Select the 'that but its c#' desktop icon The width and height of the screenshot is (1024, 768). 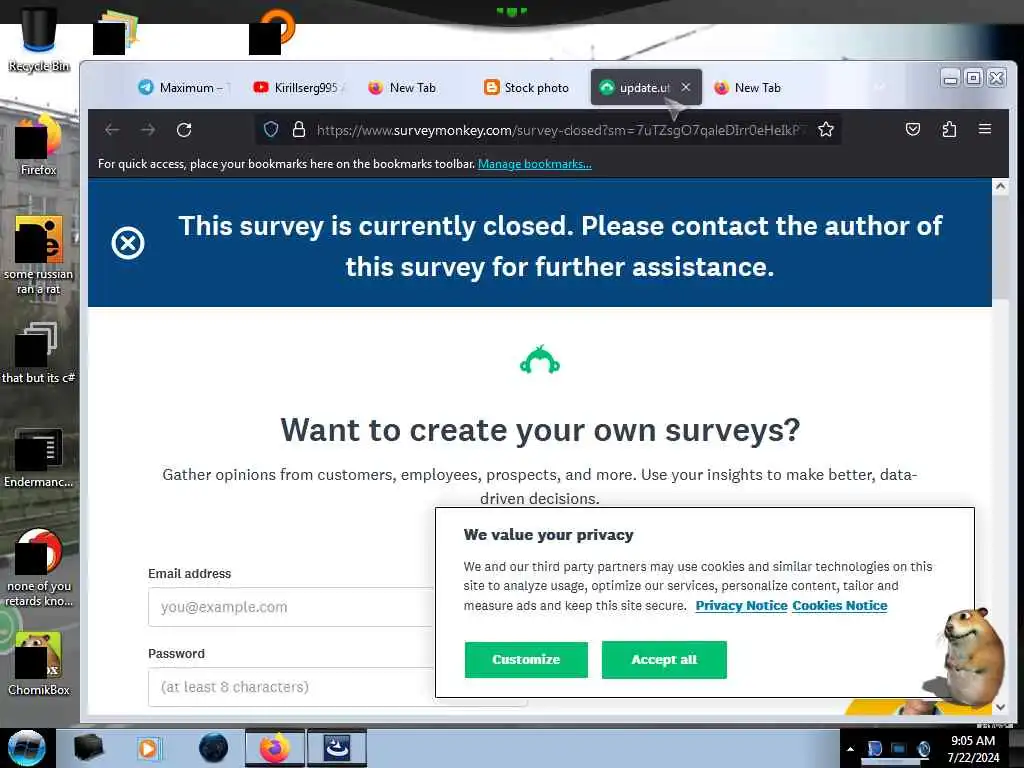(38, 353)
